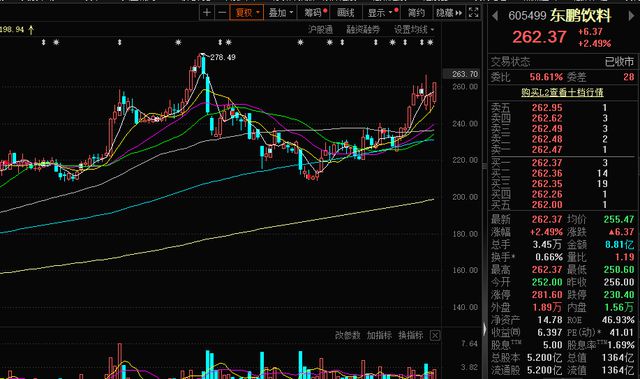640x379 pixels.
Task: Go to next stock with the right arrow
Action: pos(631,16)
